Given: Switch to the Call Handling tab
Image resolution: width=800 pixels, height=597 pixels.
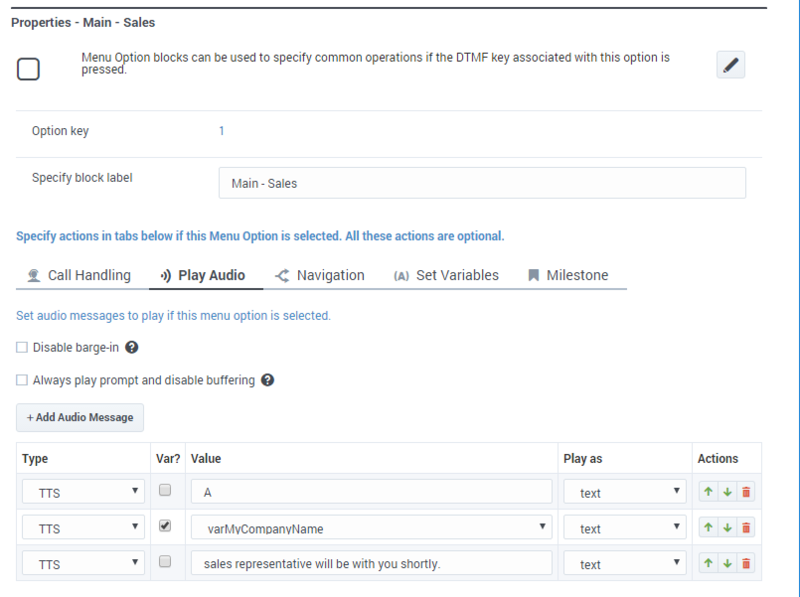Looking at the screenshot, I should coord(79,275).
